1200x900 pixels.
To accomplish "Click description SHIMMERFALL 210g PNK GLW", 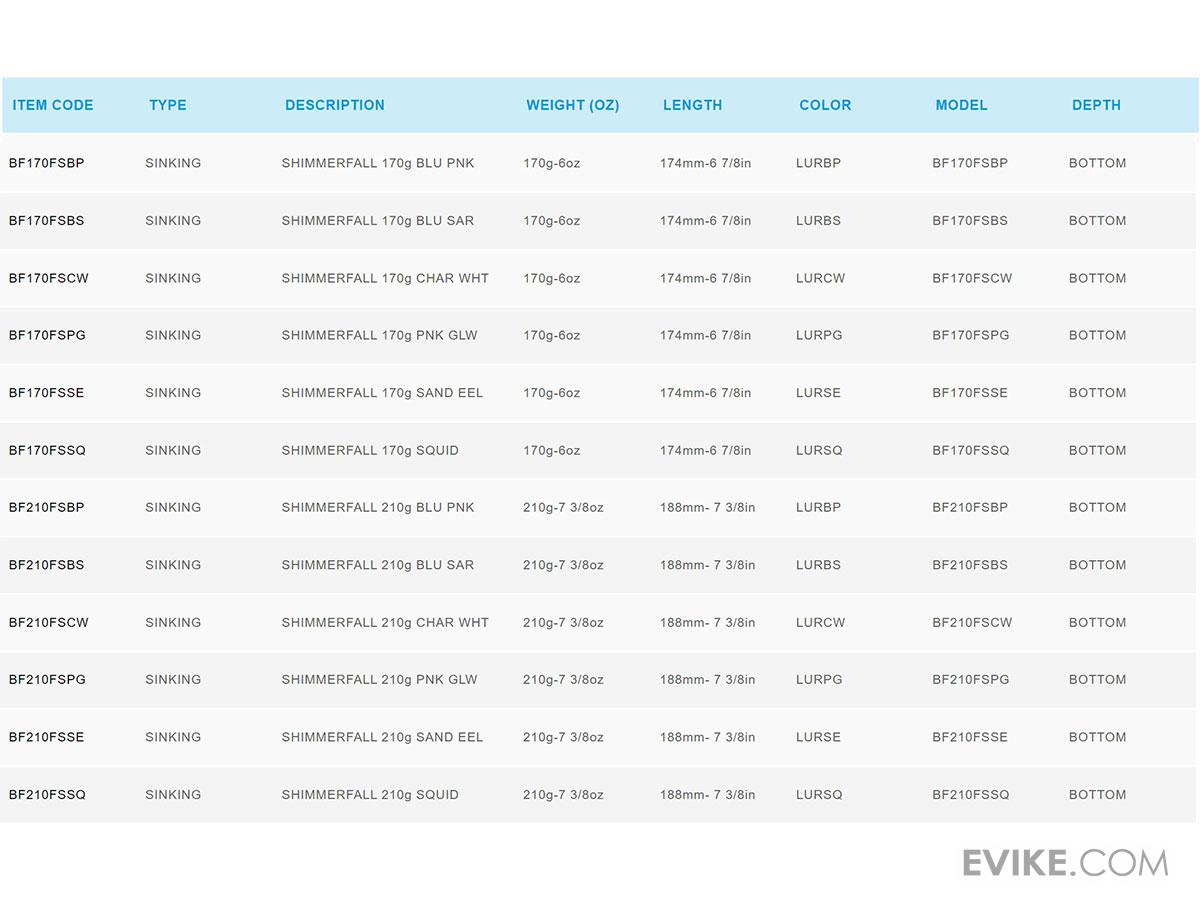I will [379, 679].
